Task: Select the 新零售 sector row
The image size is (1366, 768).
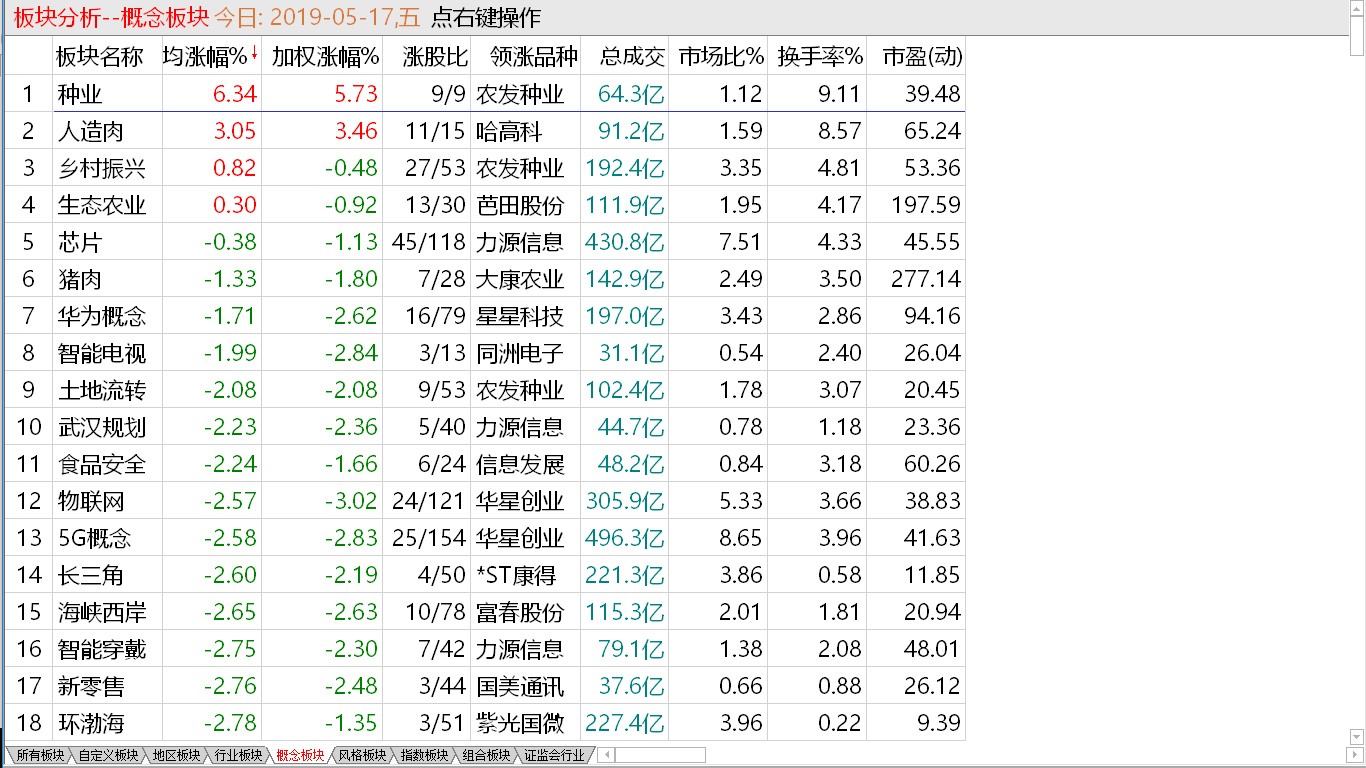Action: point(485,686)
